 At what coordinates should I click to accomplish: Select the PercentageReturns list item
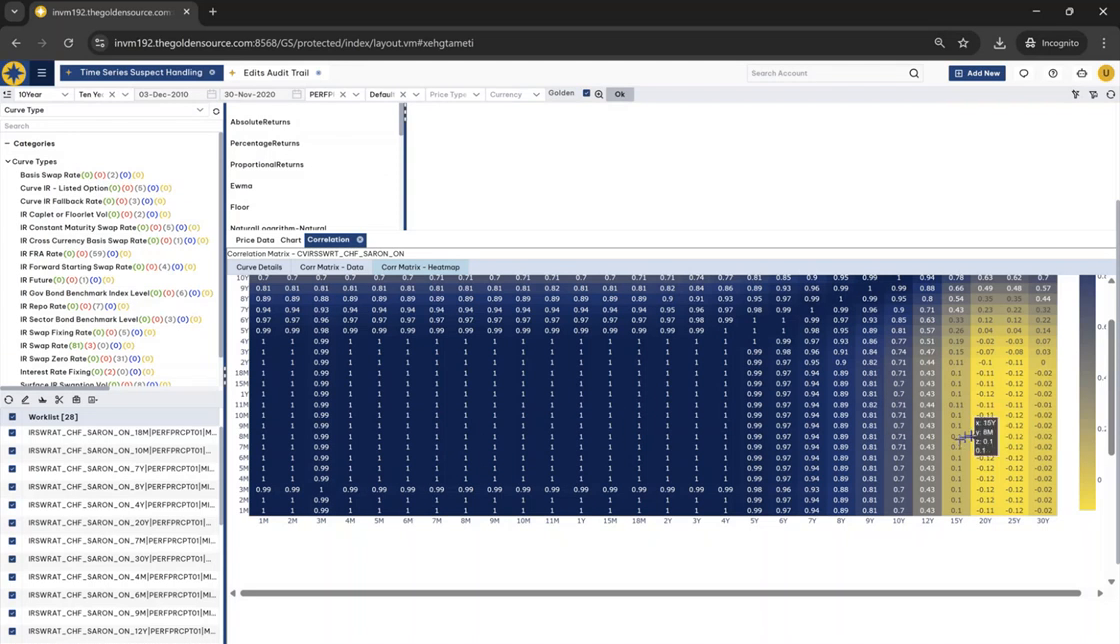pyautogui.click(x=265, y=144)
